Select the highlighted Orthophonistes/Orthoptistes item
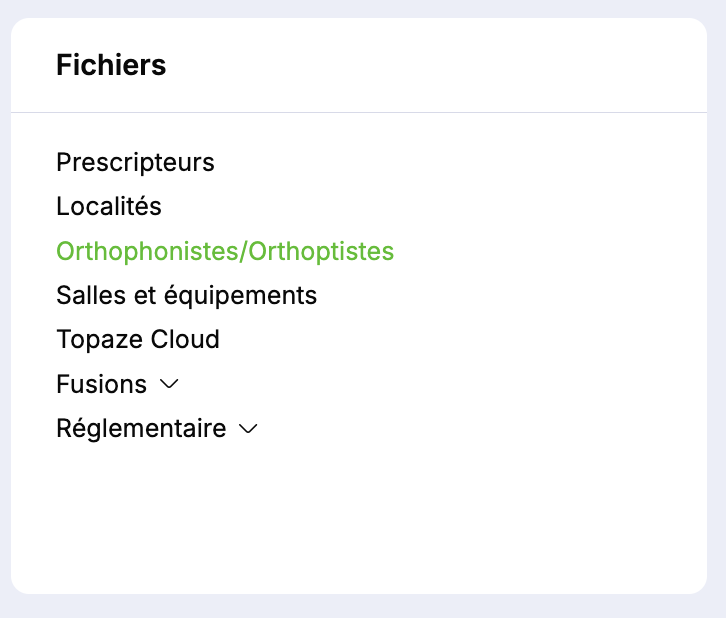This screenshot has height=618, width=726. click(x=225, y=251)
